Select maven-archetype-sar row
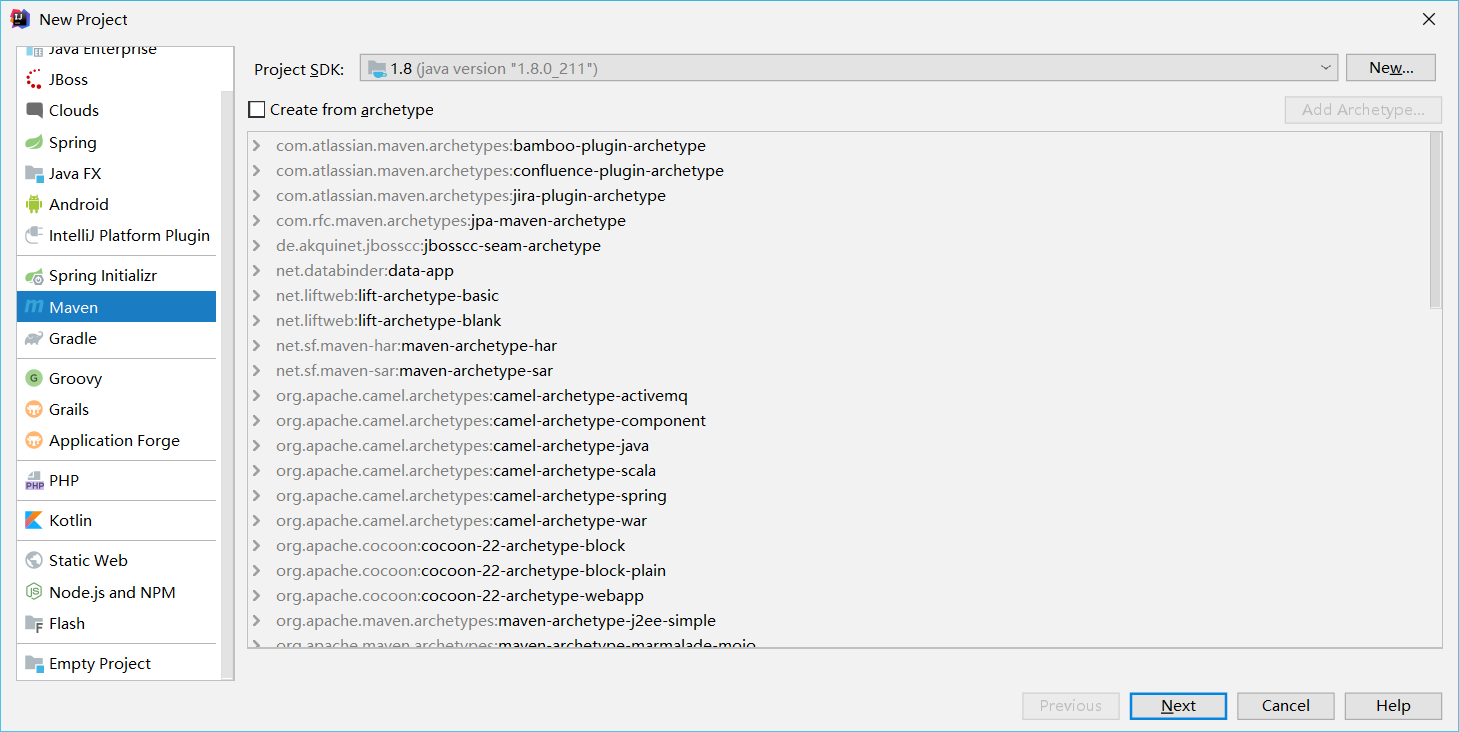This screenshot has height=732, width=1459. click(838, 371)
